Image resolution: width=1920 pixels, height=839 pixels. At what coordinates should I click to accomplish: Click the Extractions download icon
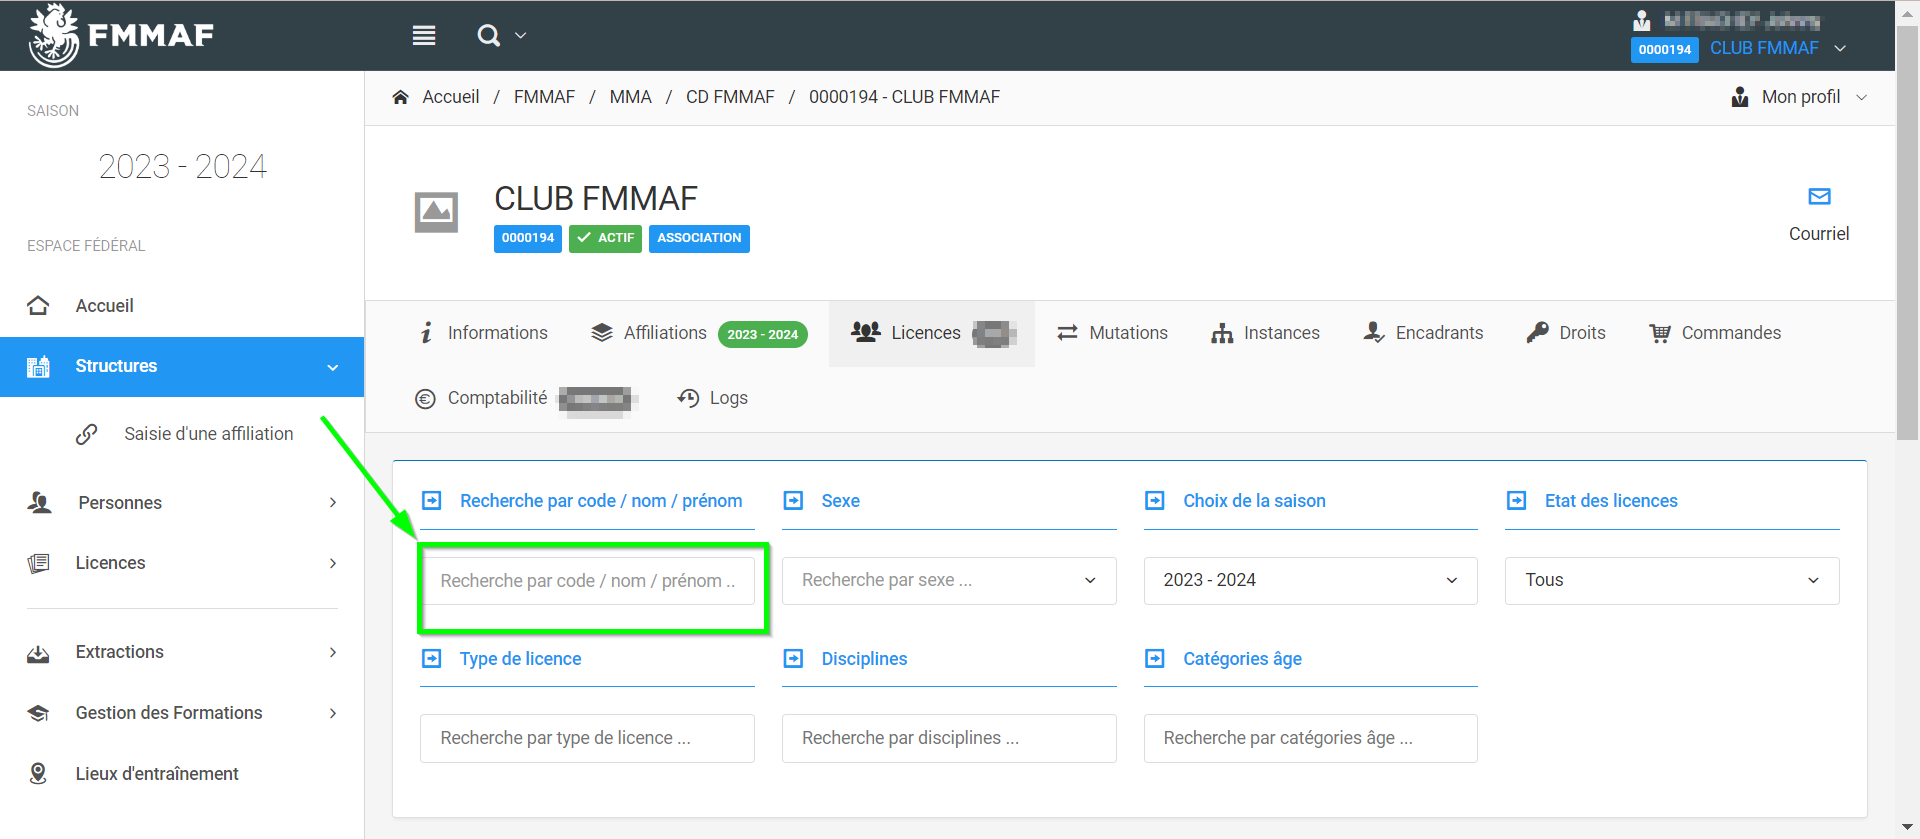click(x=38, y=653)
